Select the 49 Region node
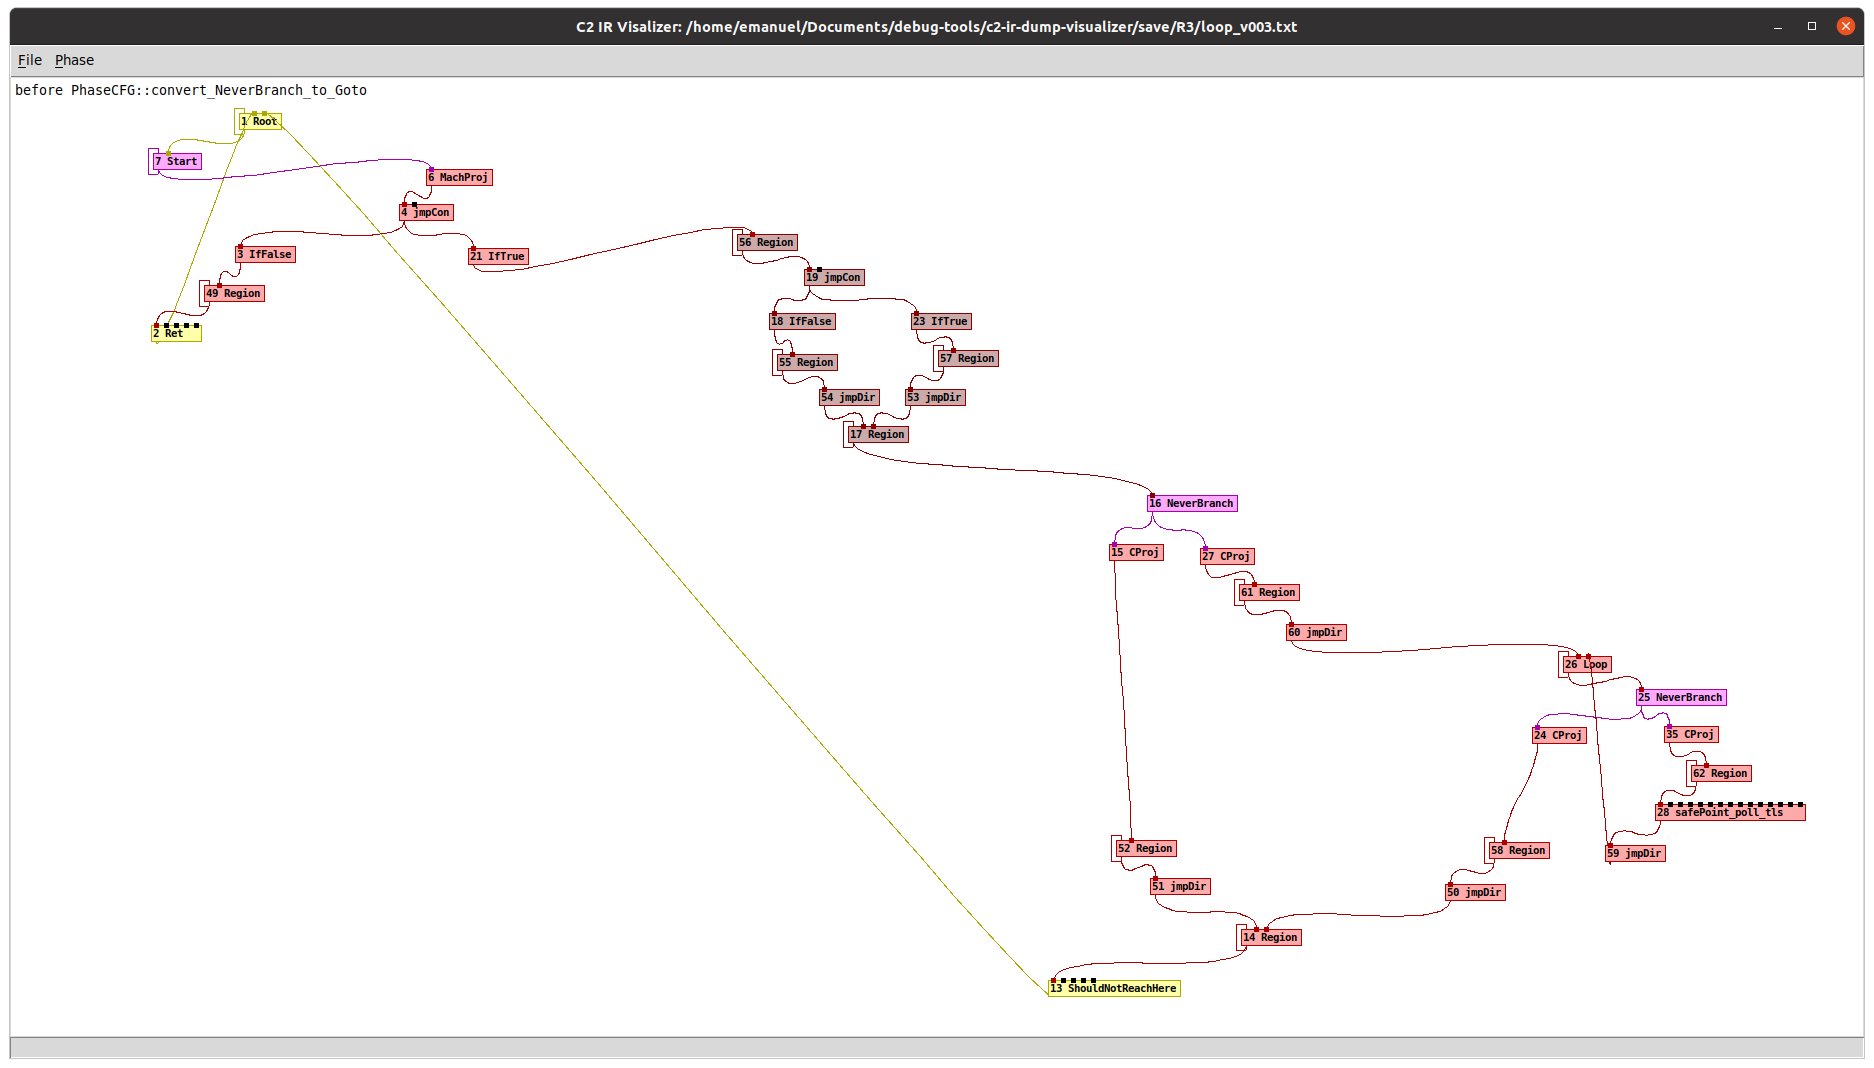This screenshot has height=1068, width=1874. pyautogui.click(x=234, y=294)
